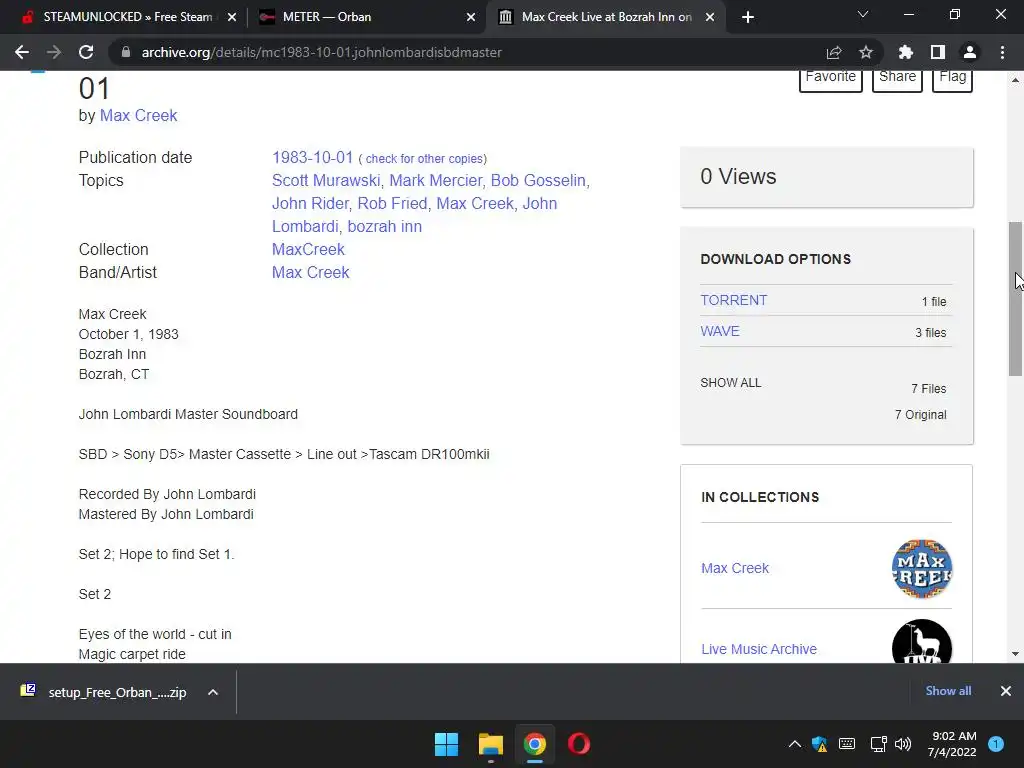Click the padlock site info icon
This screenshot has height=768, width=1024.
click(126, 52)
